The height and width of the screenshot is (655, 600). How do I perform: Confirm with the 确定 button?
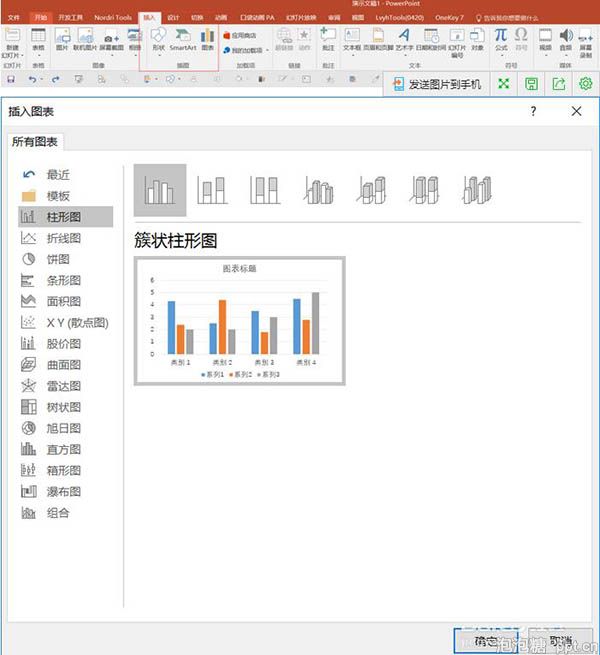click(x=486, y=641)
